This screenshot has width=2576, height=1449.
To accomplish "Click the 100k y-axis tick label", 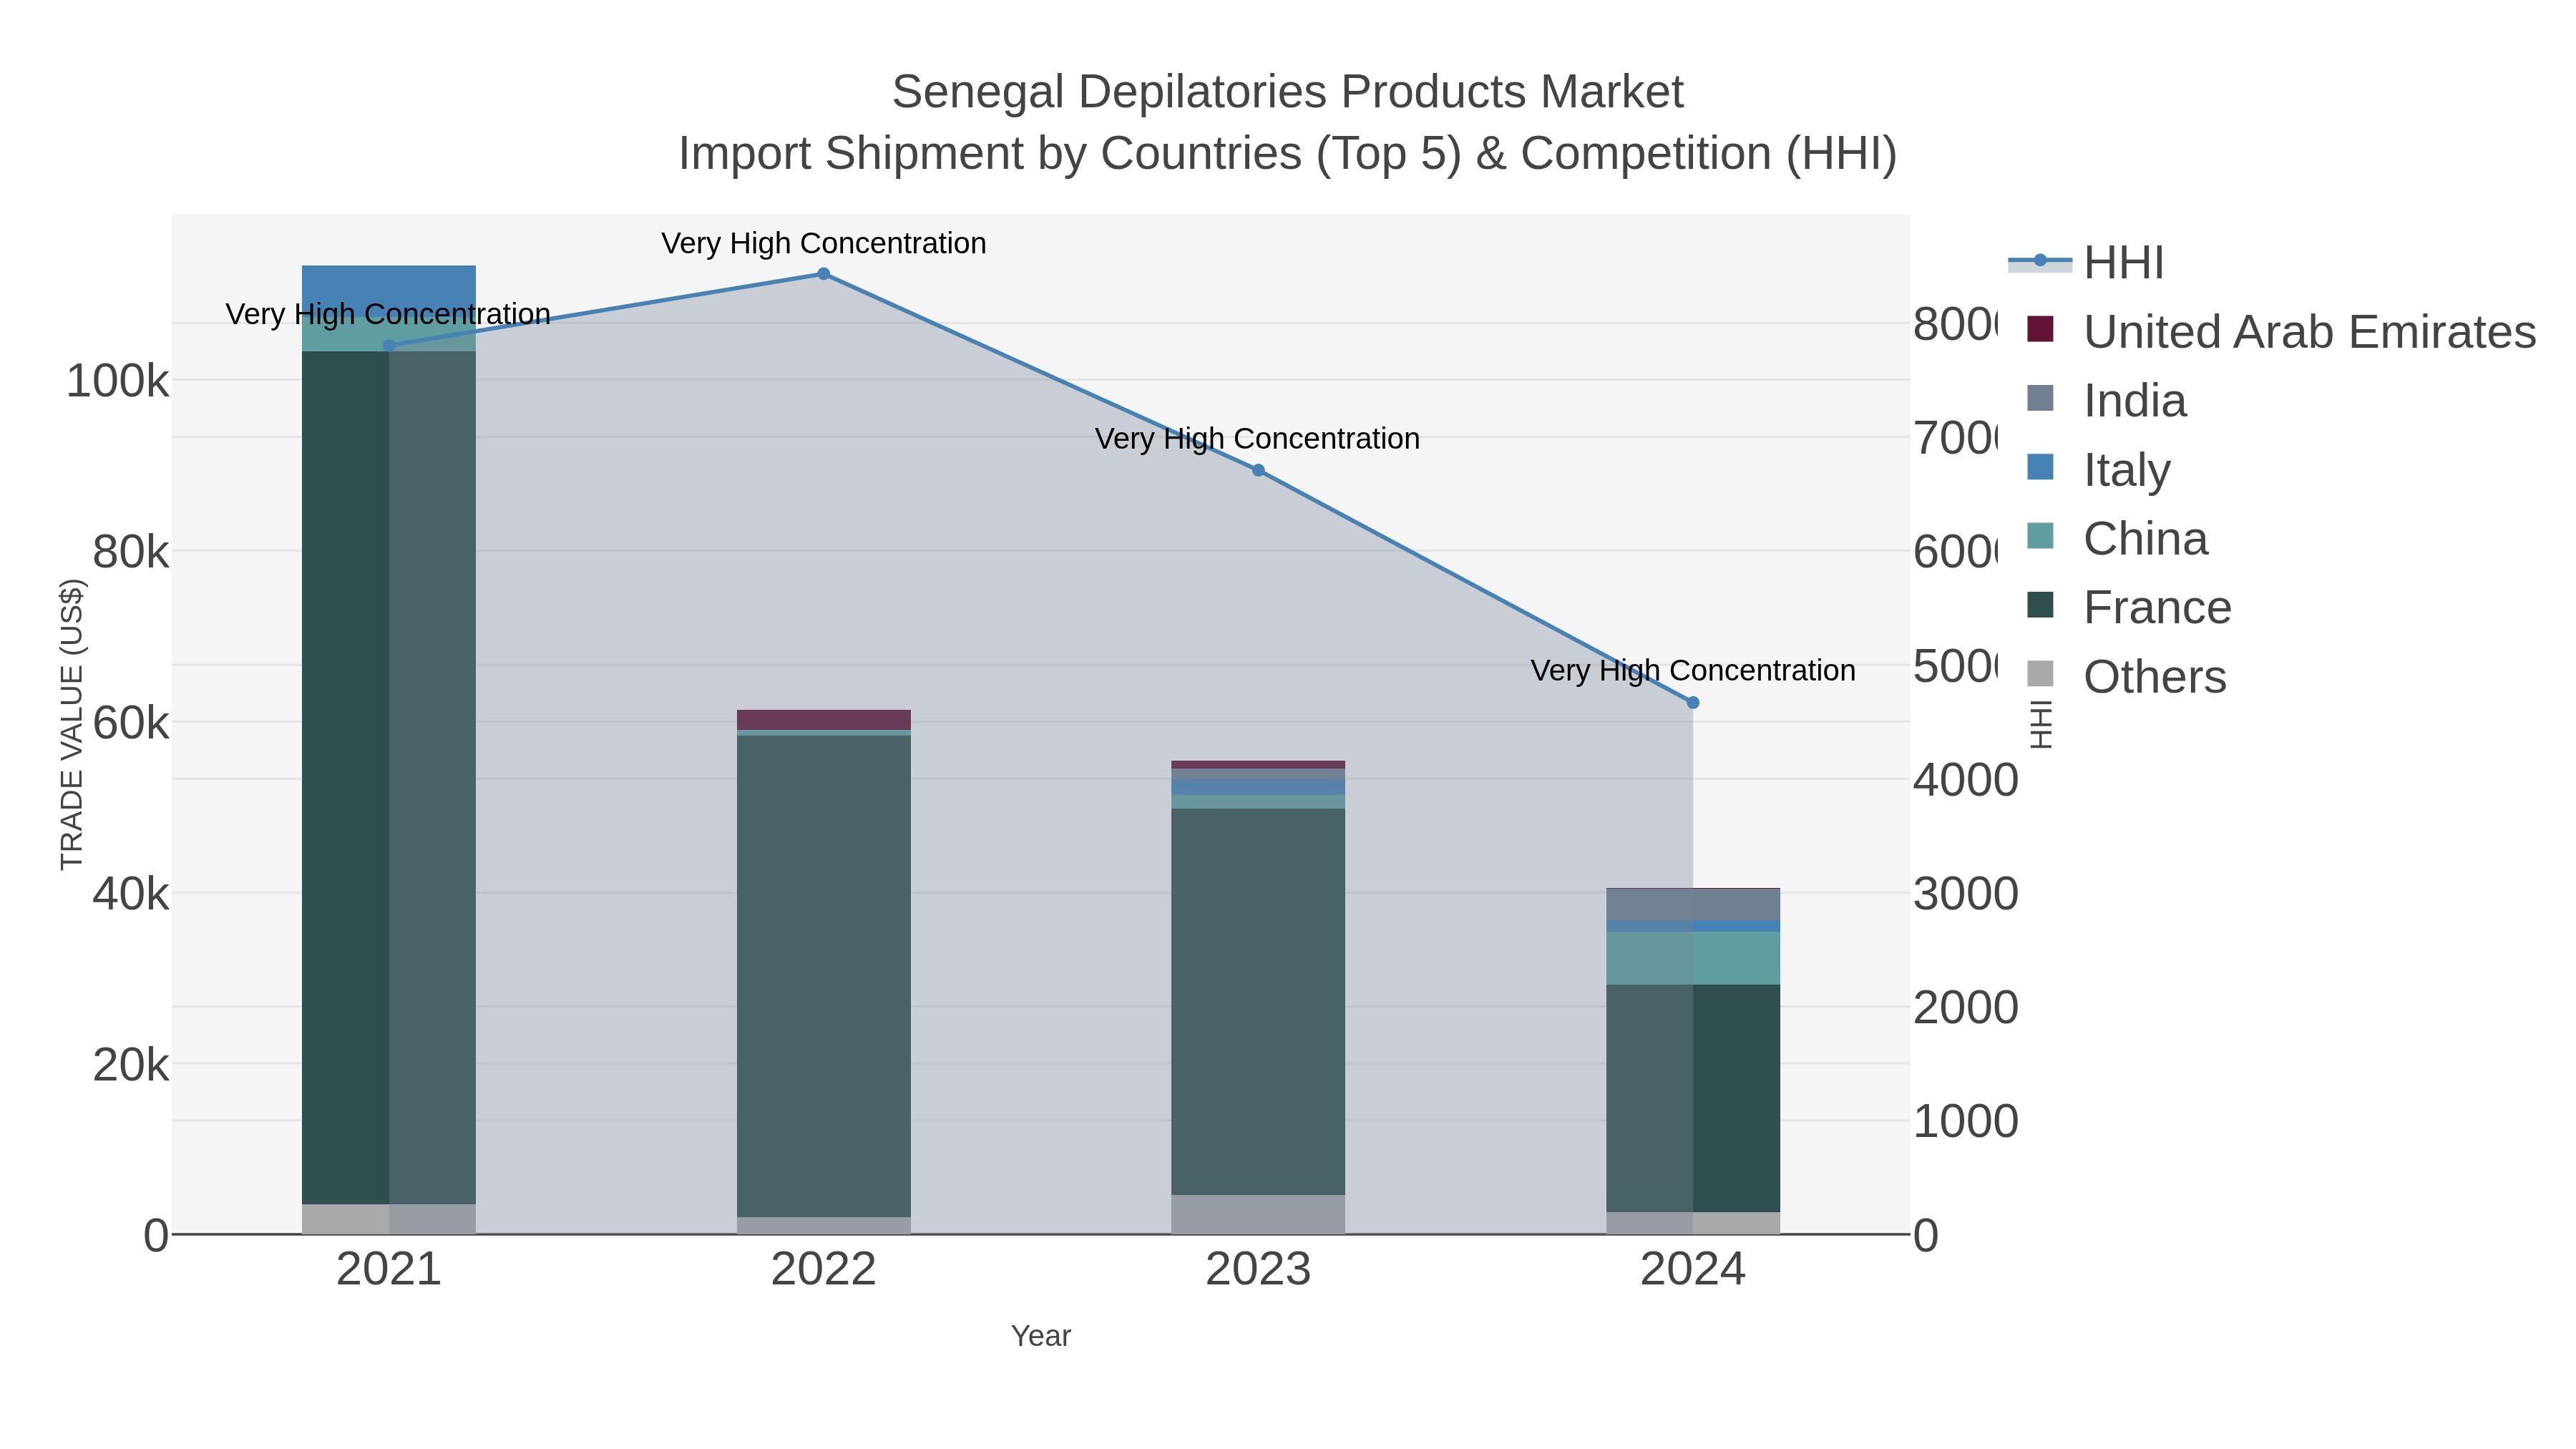I will [117, 381].
